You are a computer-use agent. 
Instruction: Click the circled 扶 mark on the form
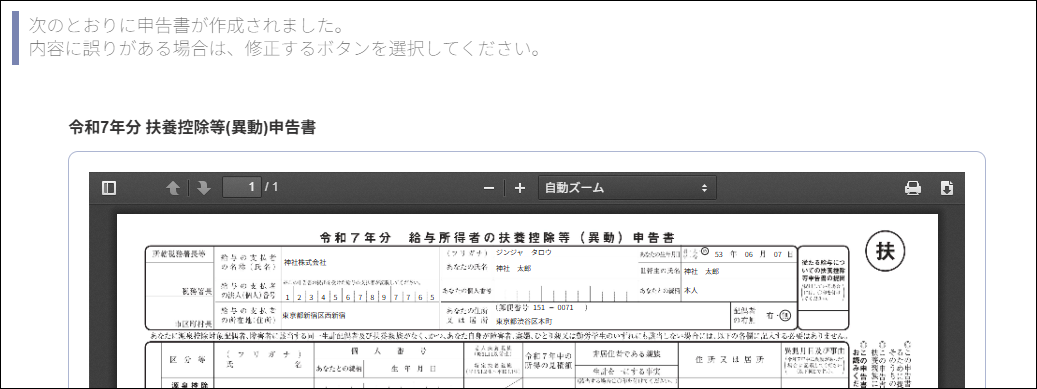click(x=885, y=251)
